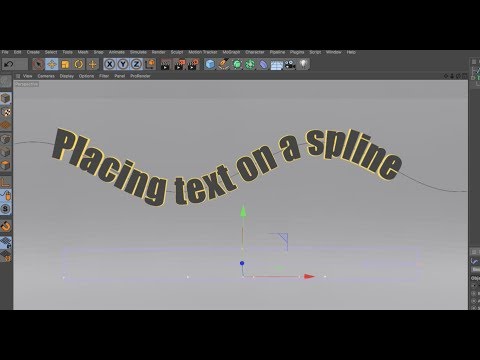
Task: Add a light object icon
Action: 303,64
